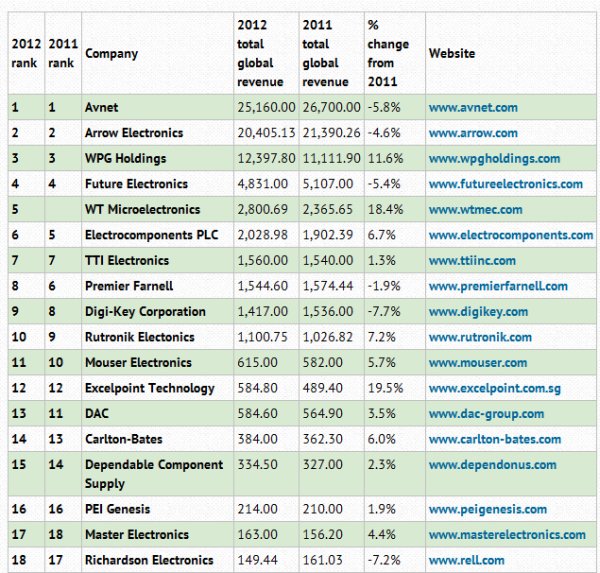Image resolution: width=600 pixels, height=573 pixels.
Task: Open the www.arrow.com link
Action: [x=473, y=133]
